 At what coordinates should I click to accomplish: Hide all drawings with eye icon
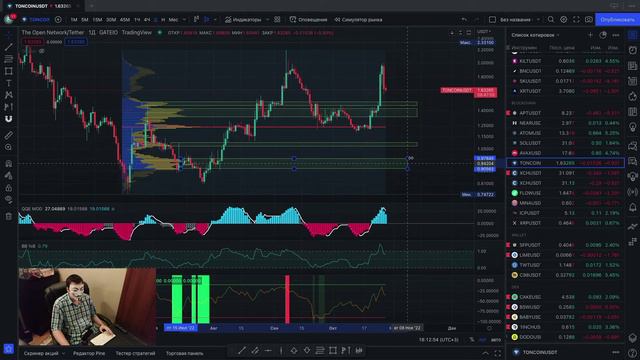coord(9,200)
